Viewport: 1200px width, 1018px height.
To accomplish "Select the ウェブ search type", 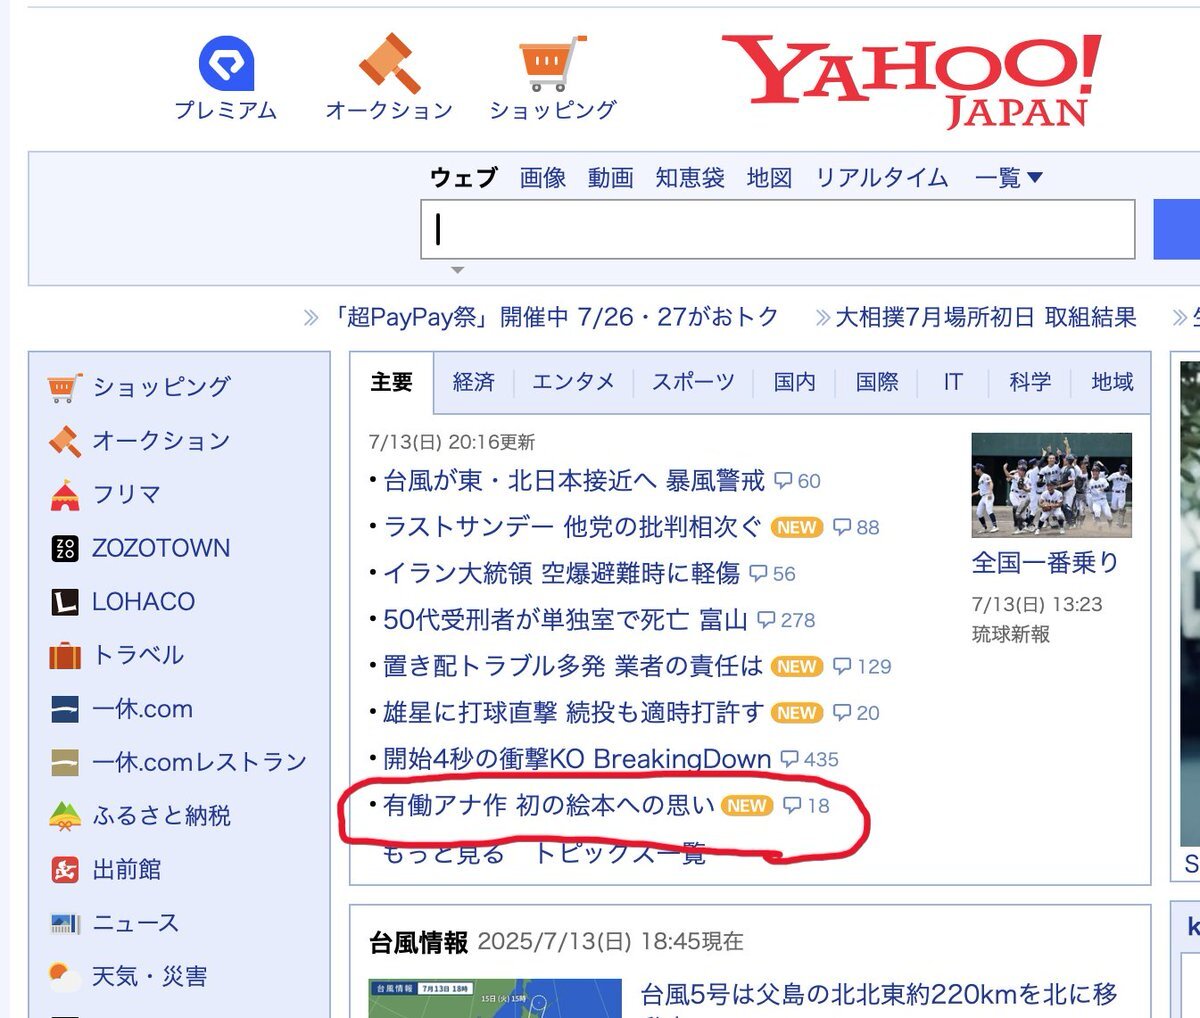I will click(x=464, y=178).
